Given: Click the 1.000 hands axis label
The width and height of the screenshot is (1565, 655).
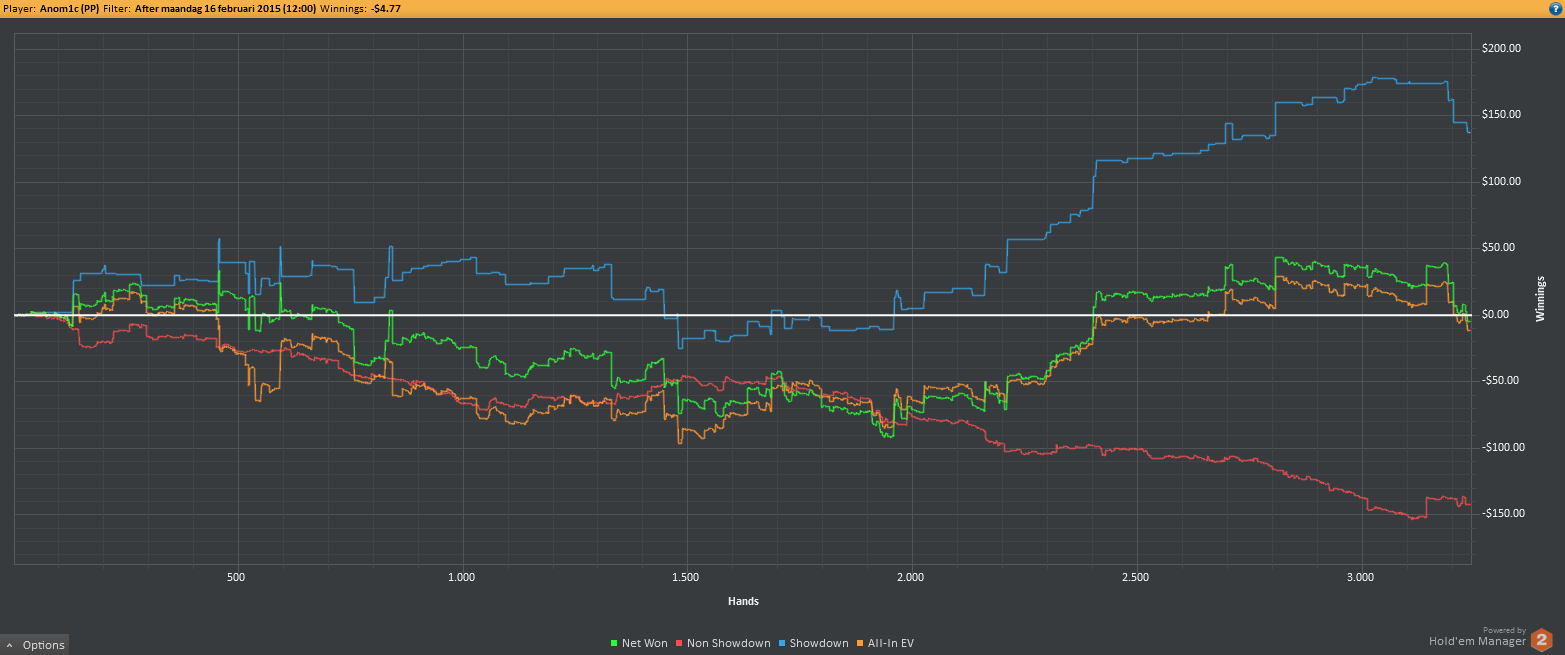Looking at the screenshot, I should click(x=461, y=578).
